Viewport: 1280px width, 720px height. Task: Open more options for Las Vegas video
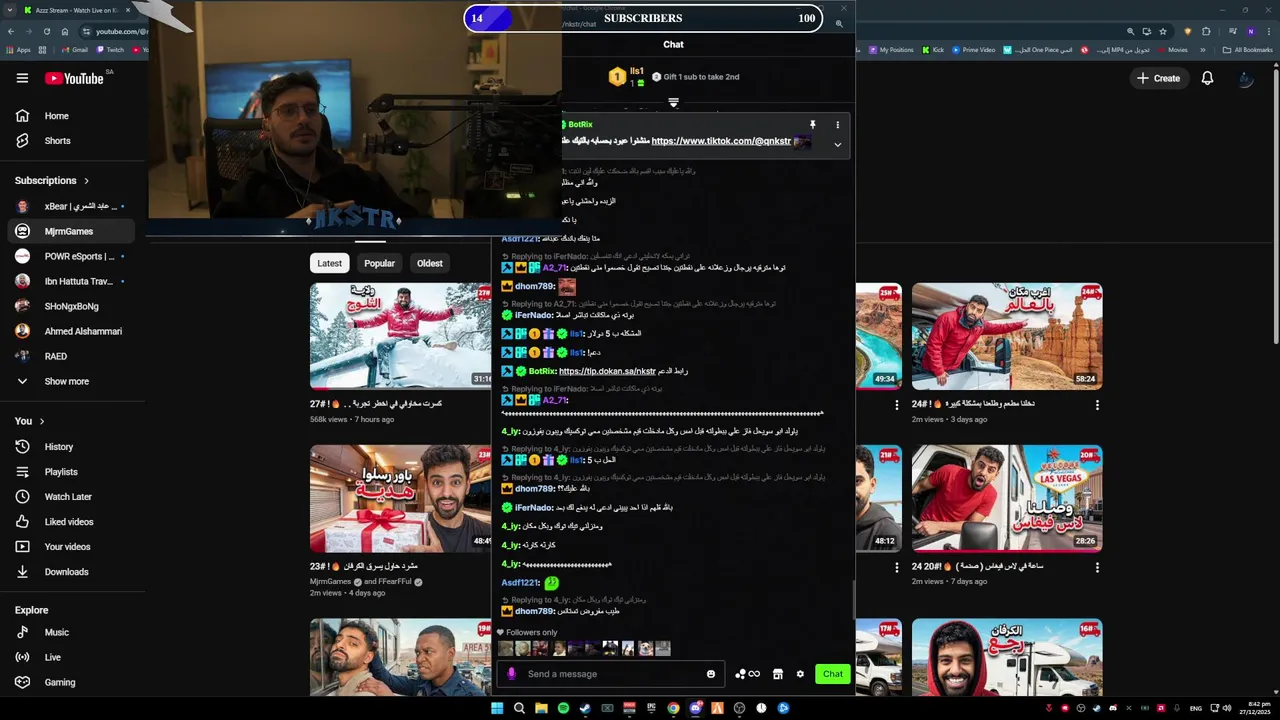pos(1097,567)
